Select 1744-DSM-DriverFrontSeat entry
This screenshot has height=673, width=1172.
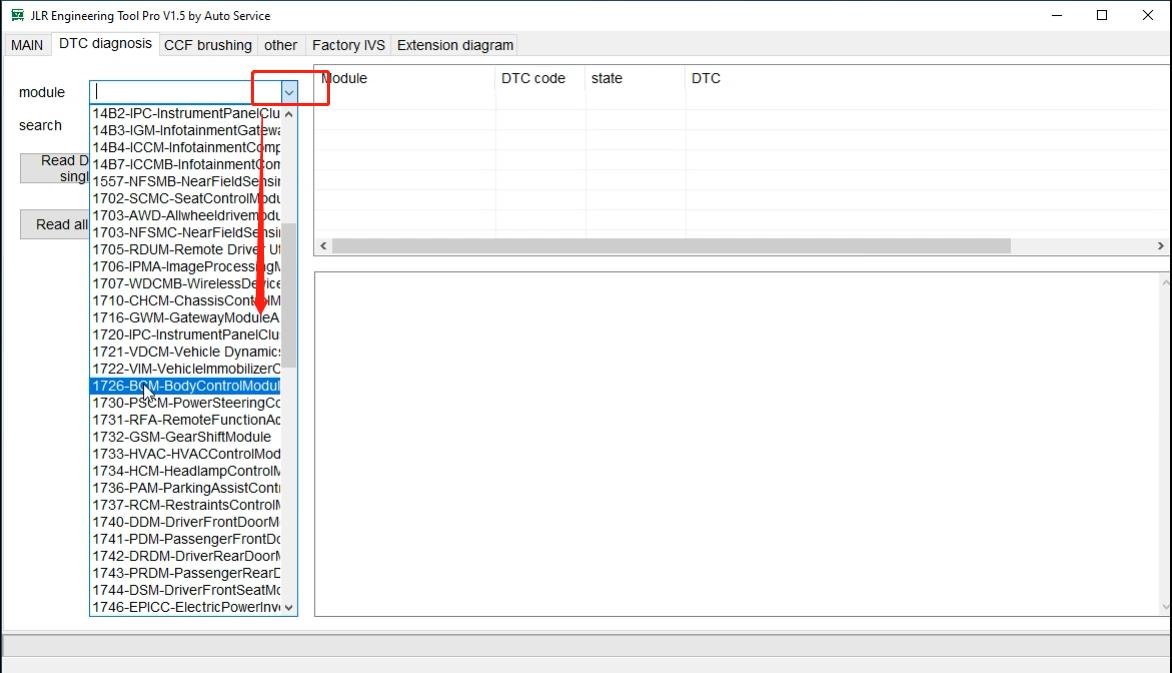click(185, 591)
